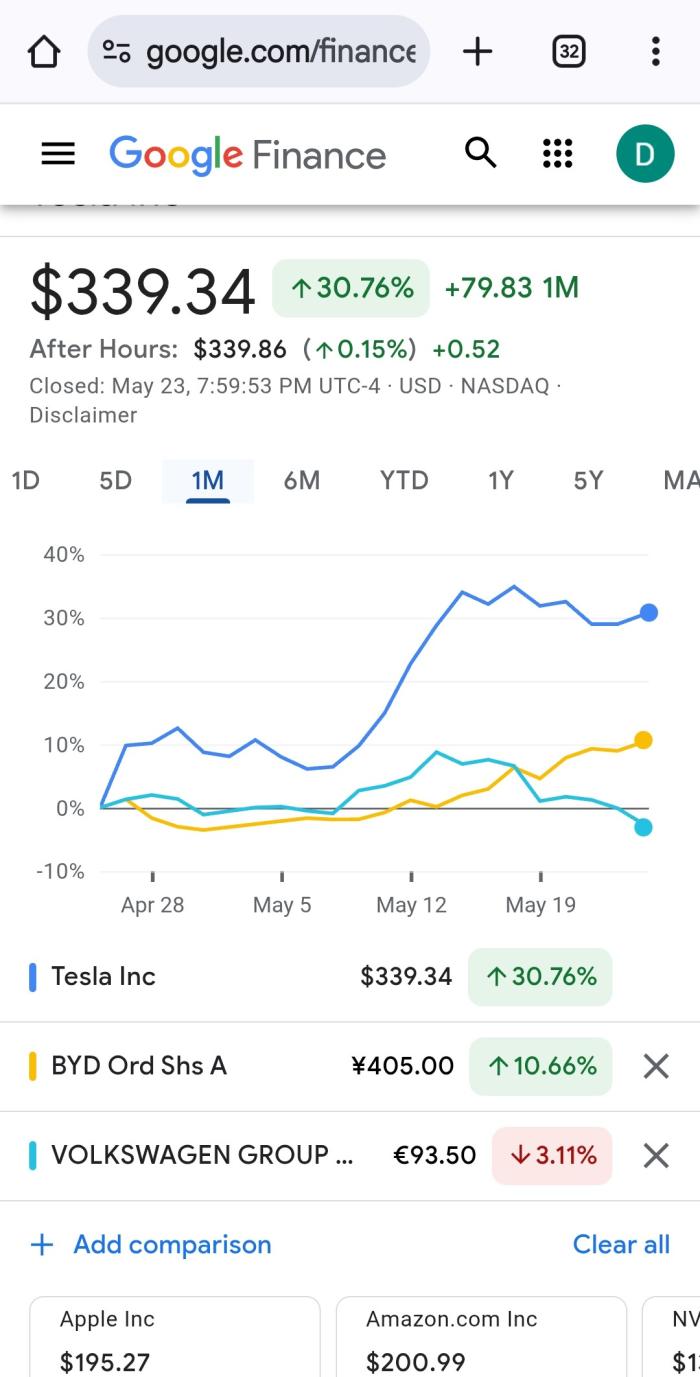Open the Disclaimer link
The image size is (700, 1377).
point(83,415)
